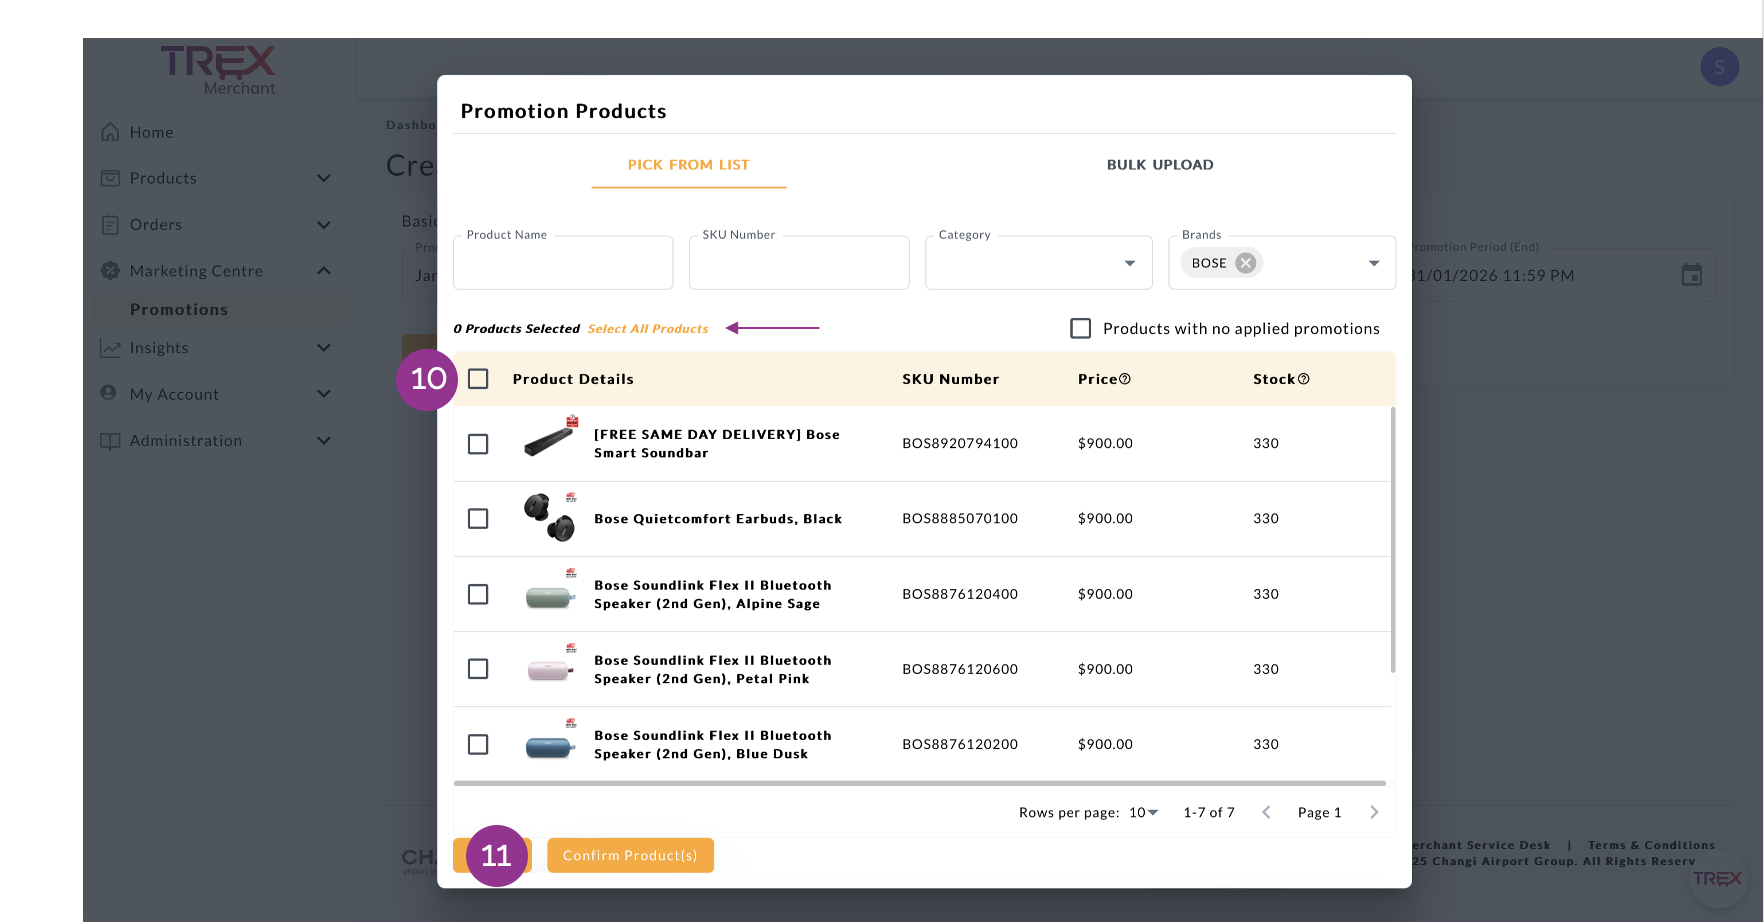Open the calendar date picker icon

[x=1691, y=275]
